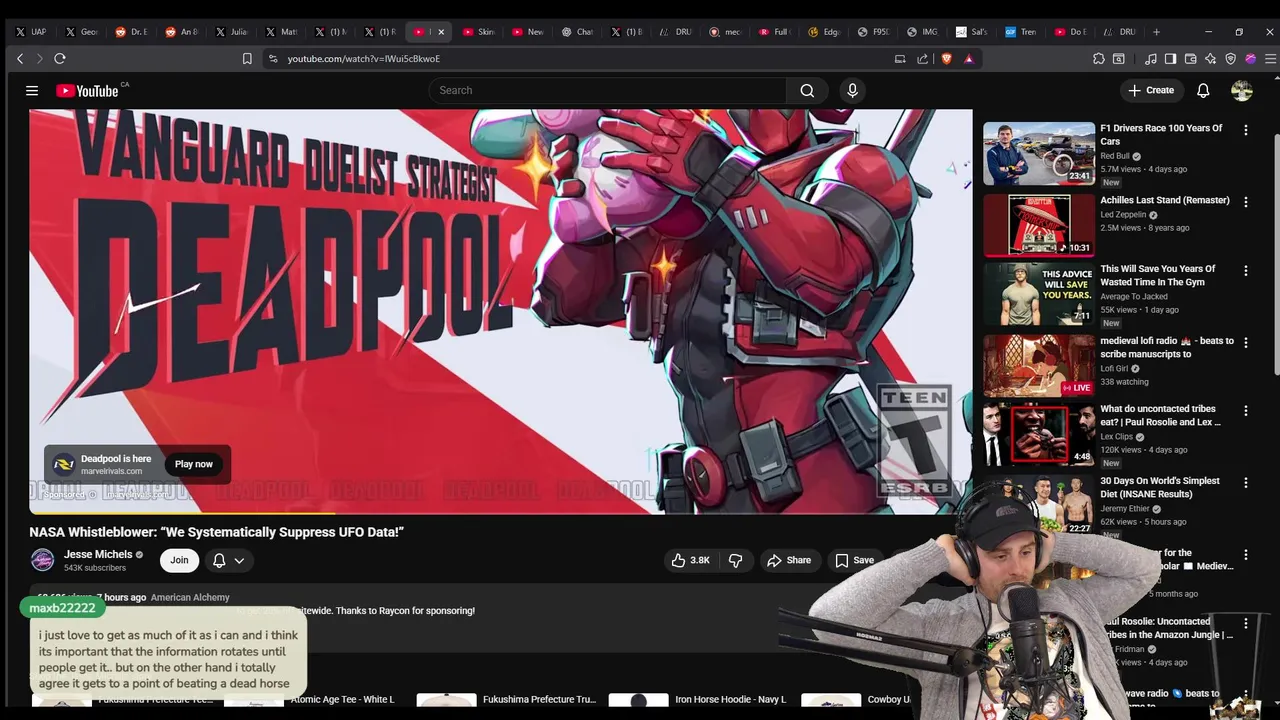Open the account avatar menu
Screen dimensions: 1280x720
click(x=1242, y=91)
